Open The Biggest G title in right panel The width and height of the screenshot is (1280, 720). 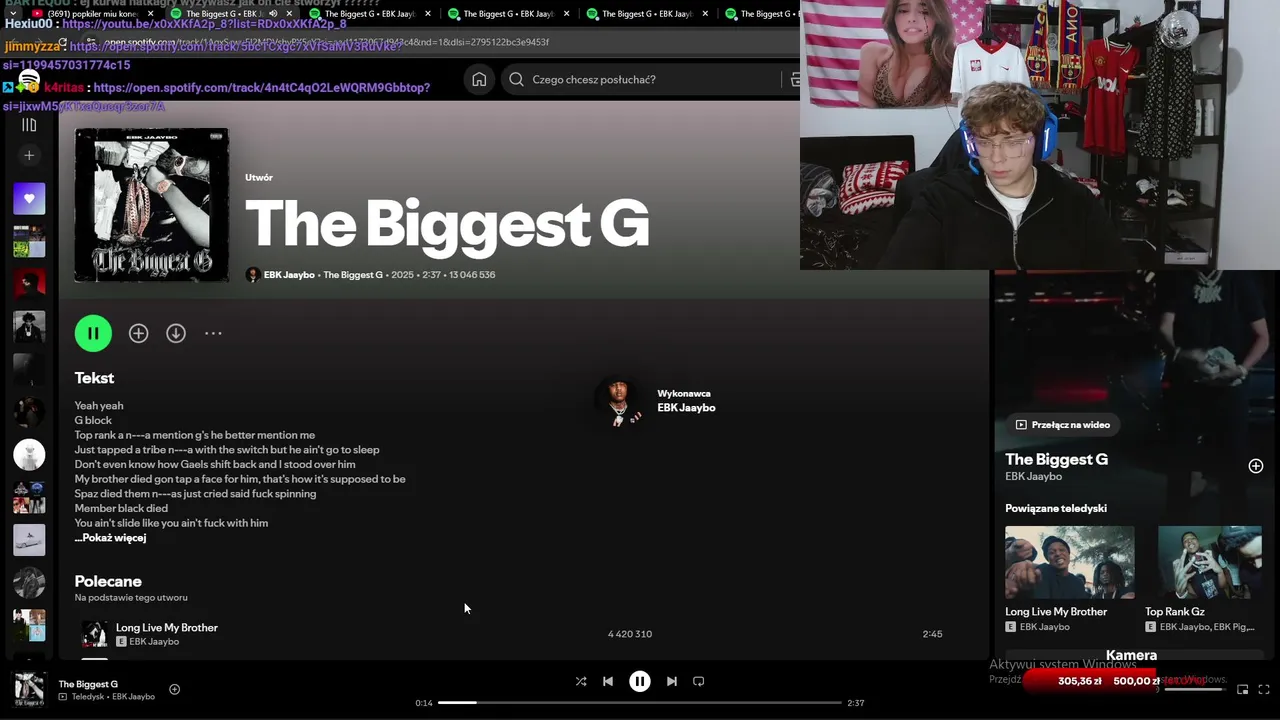click(x=1056, y=460)
